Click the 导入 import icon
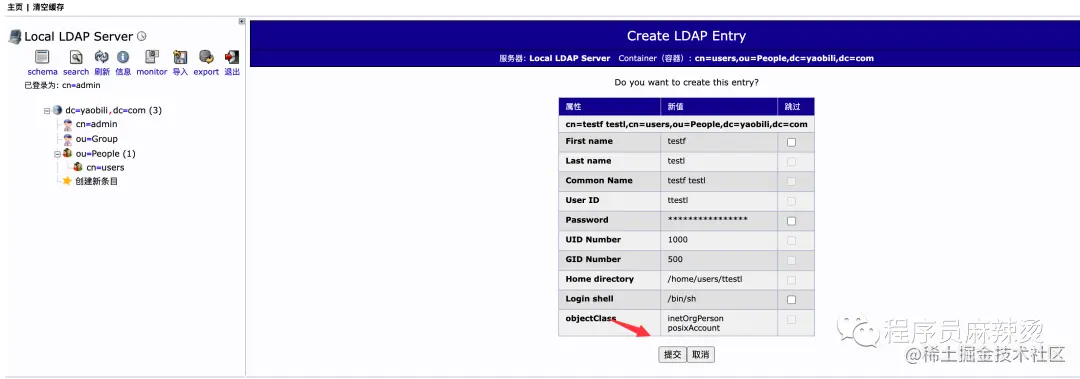 point(180,57)
